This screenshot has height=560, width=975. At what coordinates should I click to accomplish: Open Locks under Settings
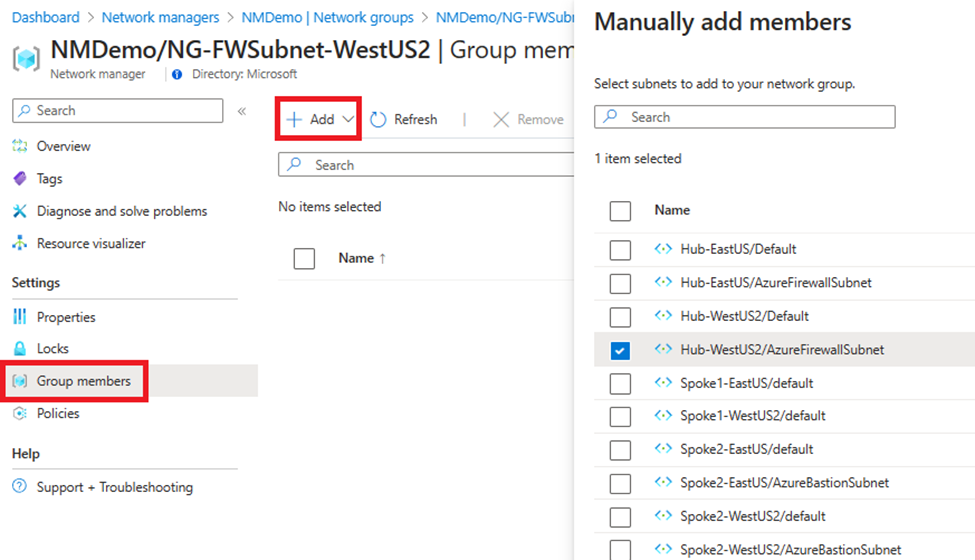[52, 349]
